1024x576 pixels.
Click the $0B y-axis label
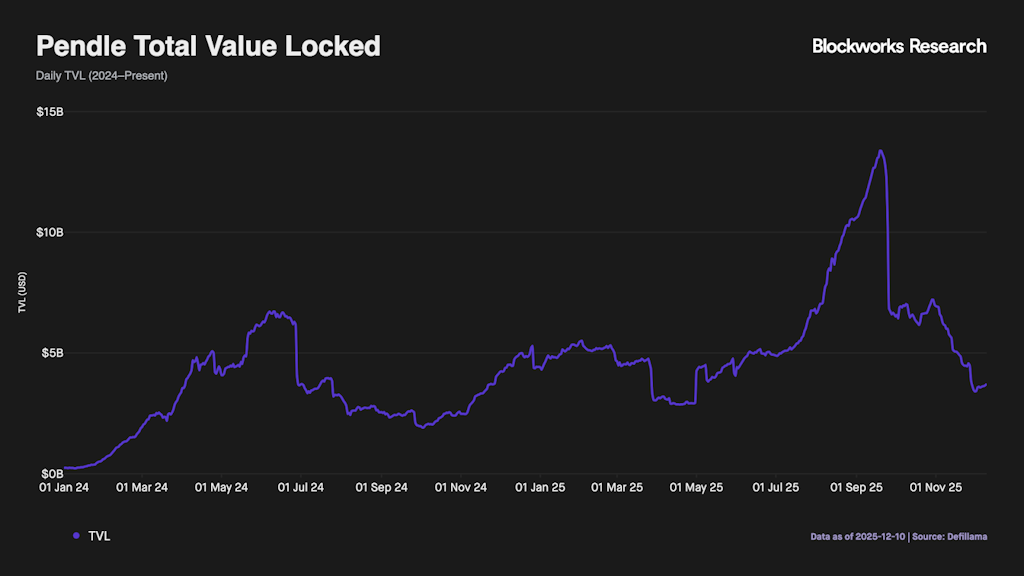(x=53, y=473)
